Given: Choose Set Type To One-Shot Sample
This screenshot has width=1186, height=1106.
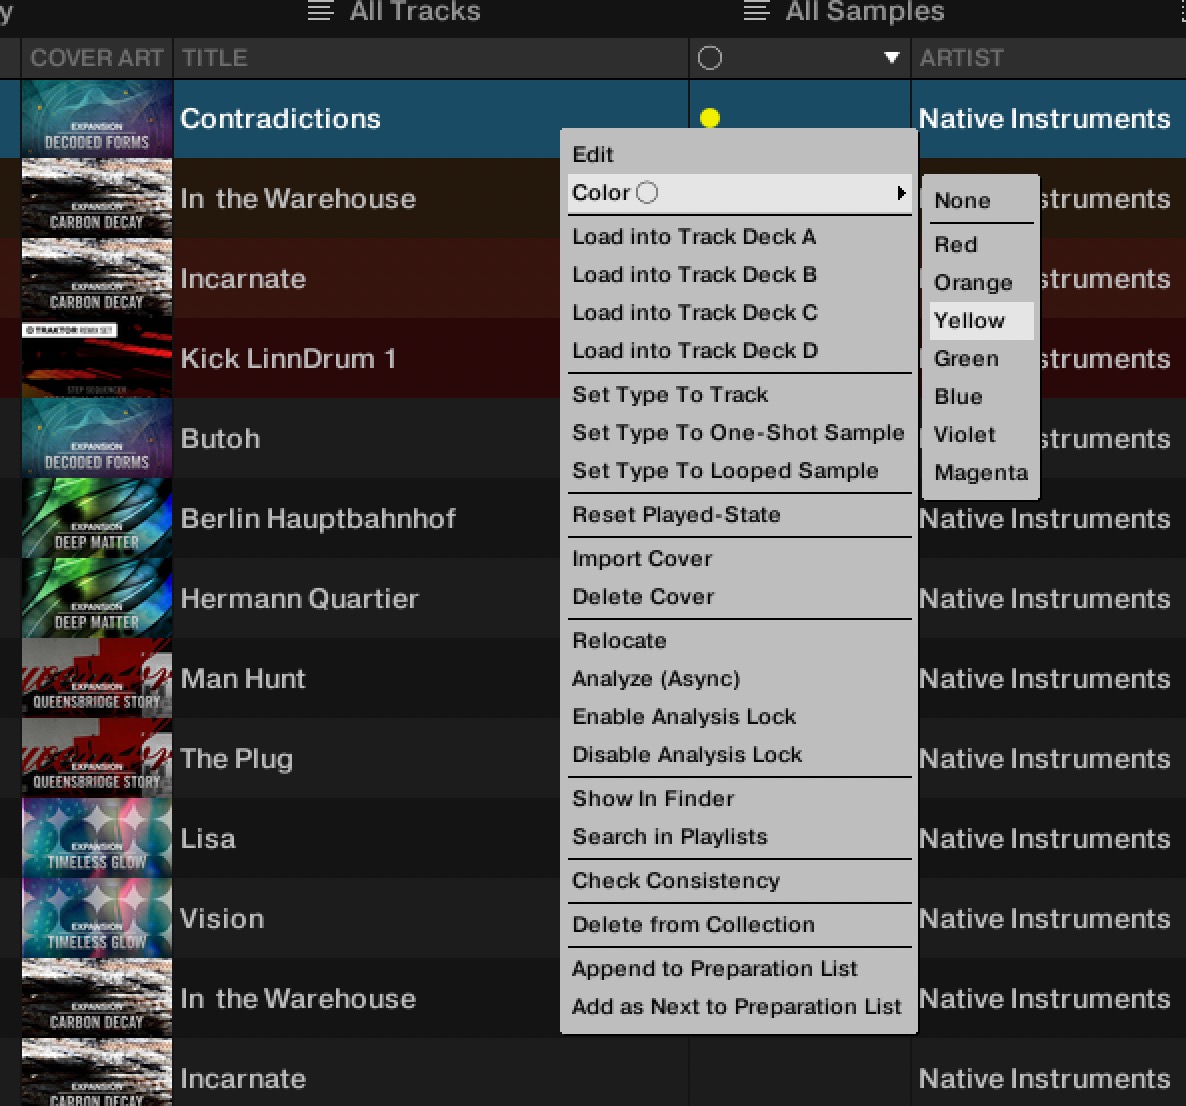Looking at the screenshot, I should (x=738, y=433).
